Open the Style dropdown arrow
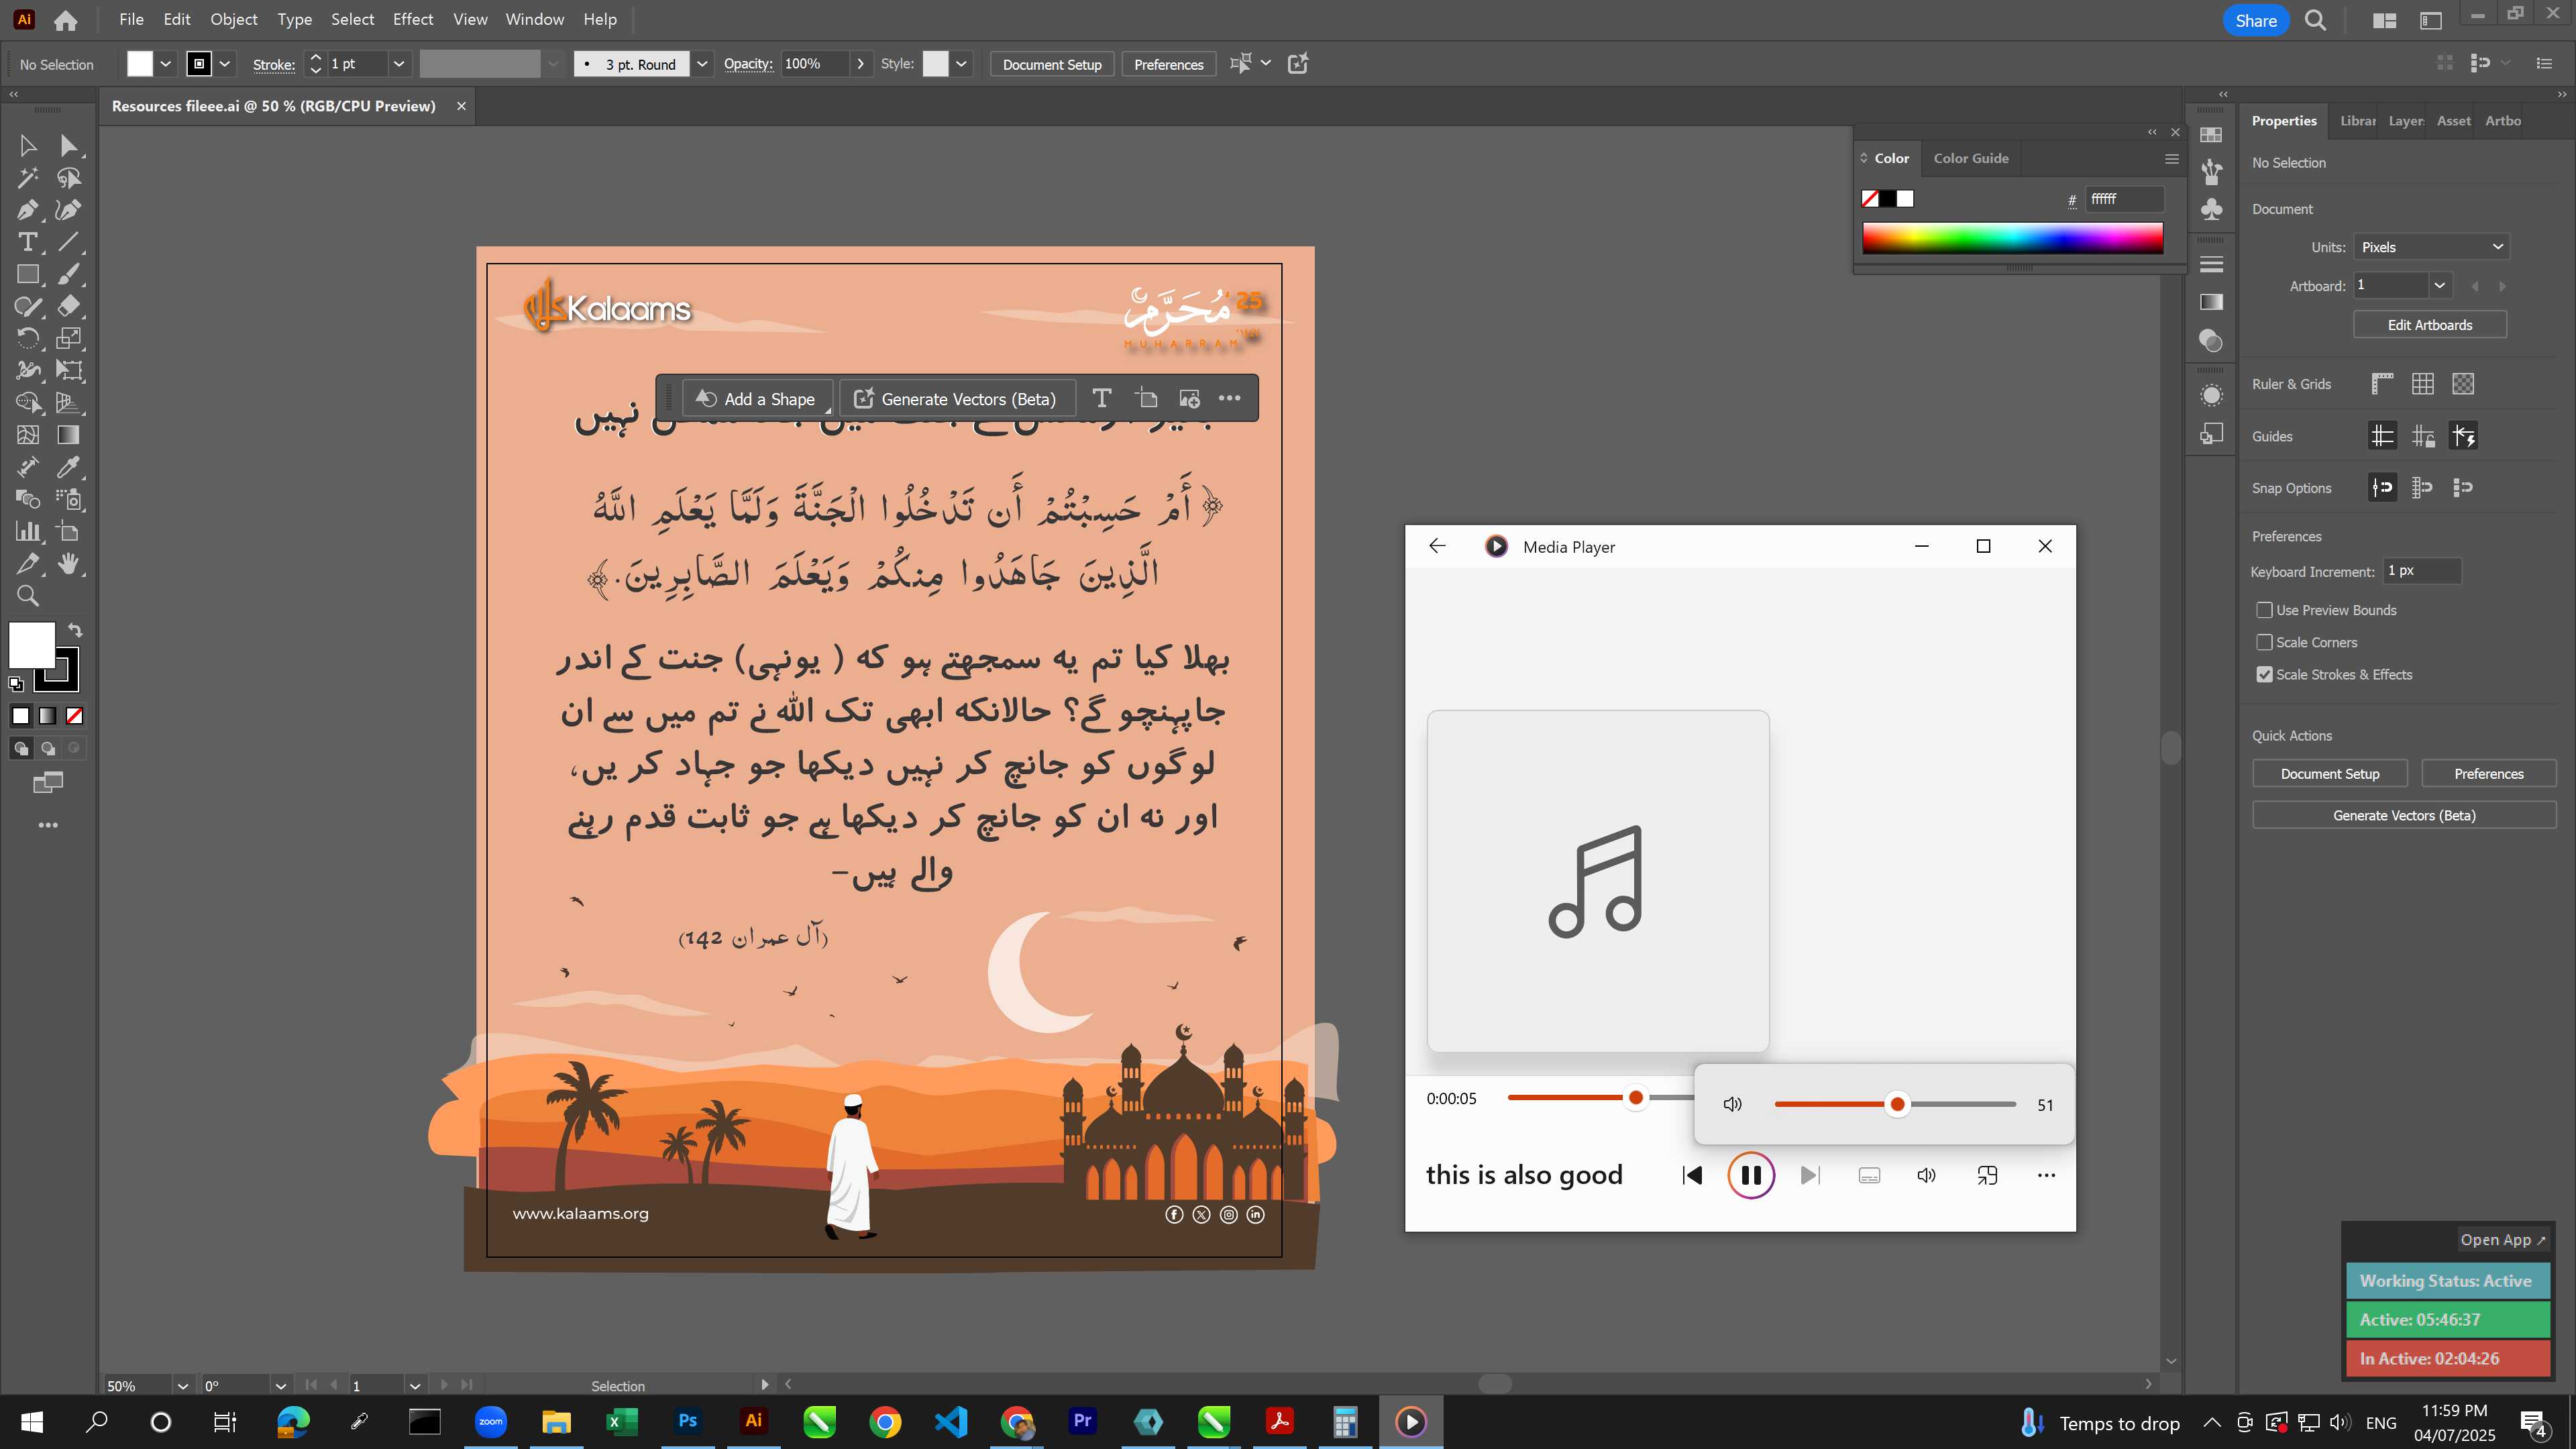The height and width of the screenshot is (1449, 2576). tap(961, 64)
